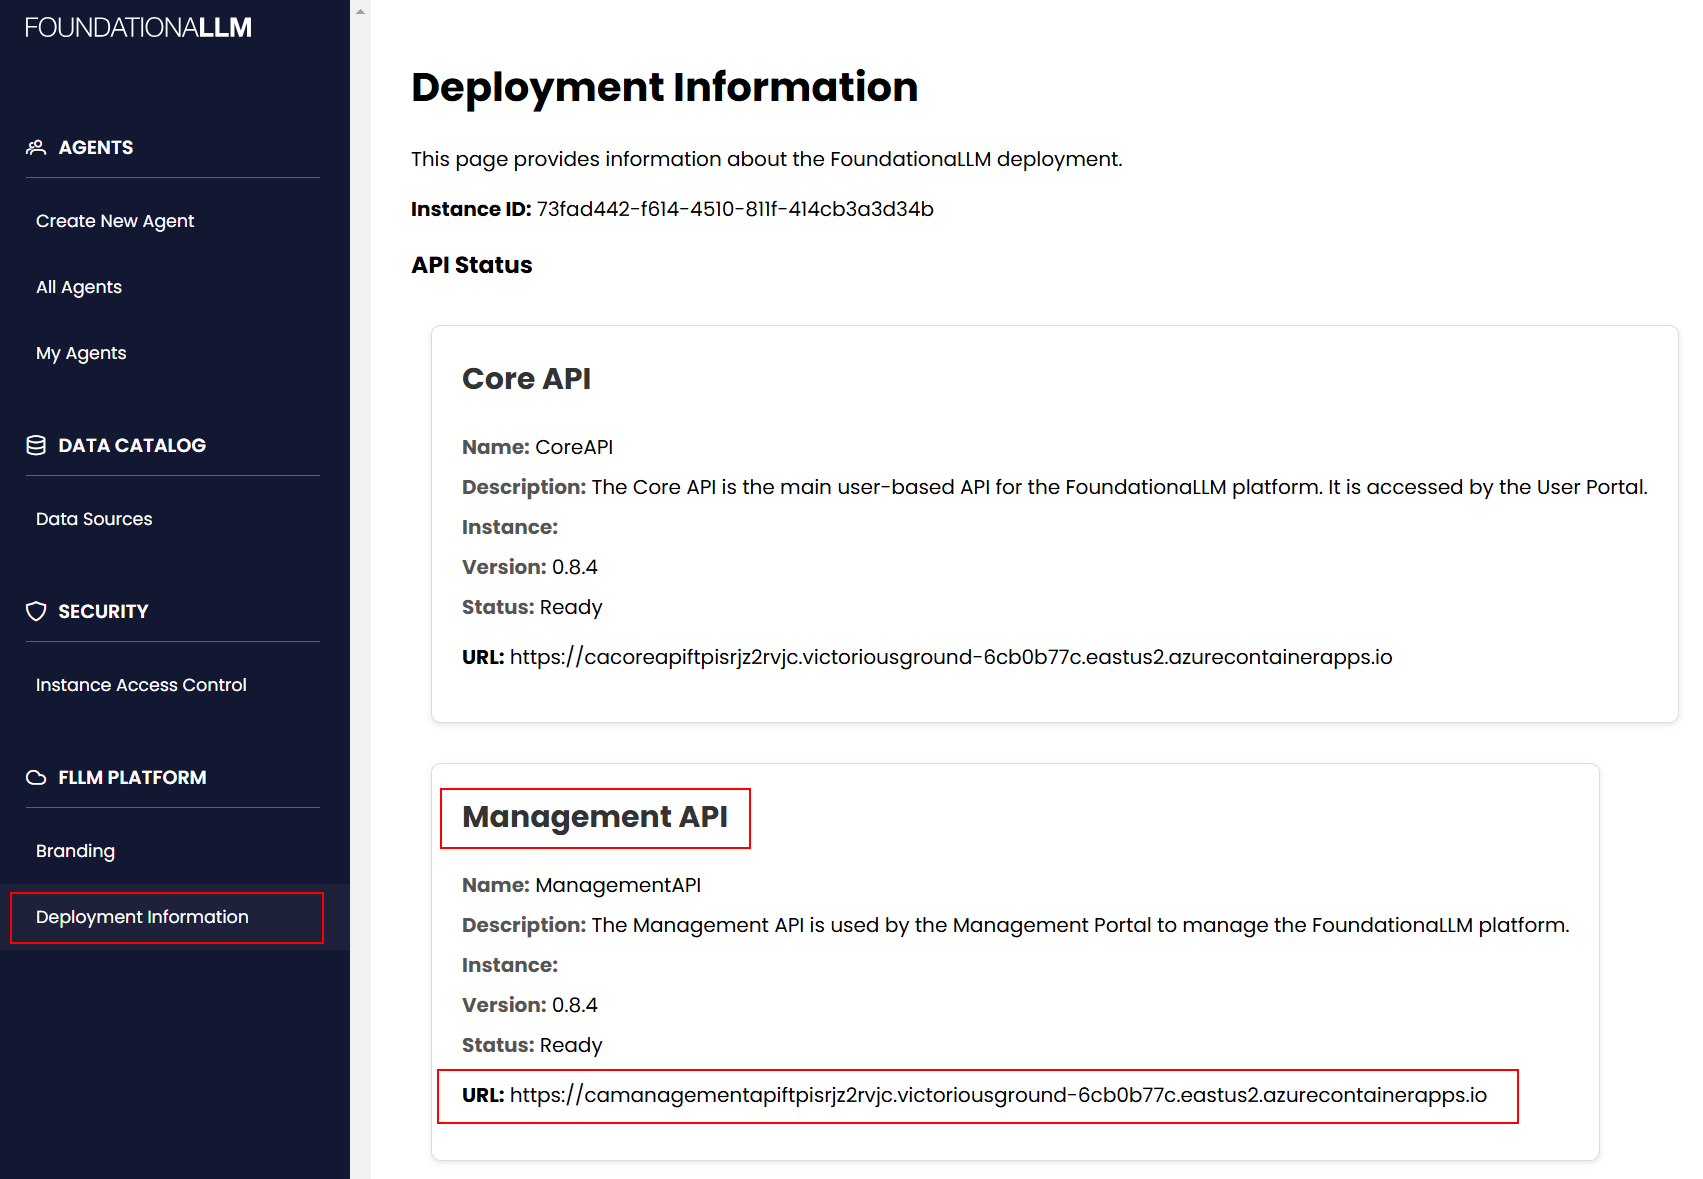Click the Agents people icon in sidebar
This screenshot has width=1703, height=1179.
tap(37, 147)
